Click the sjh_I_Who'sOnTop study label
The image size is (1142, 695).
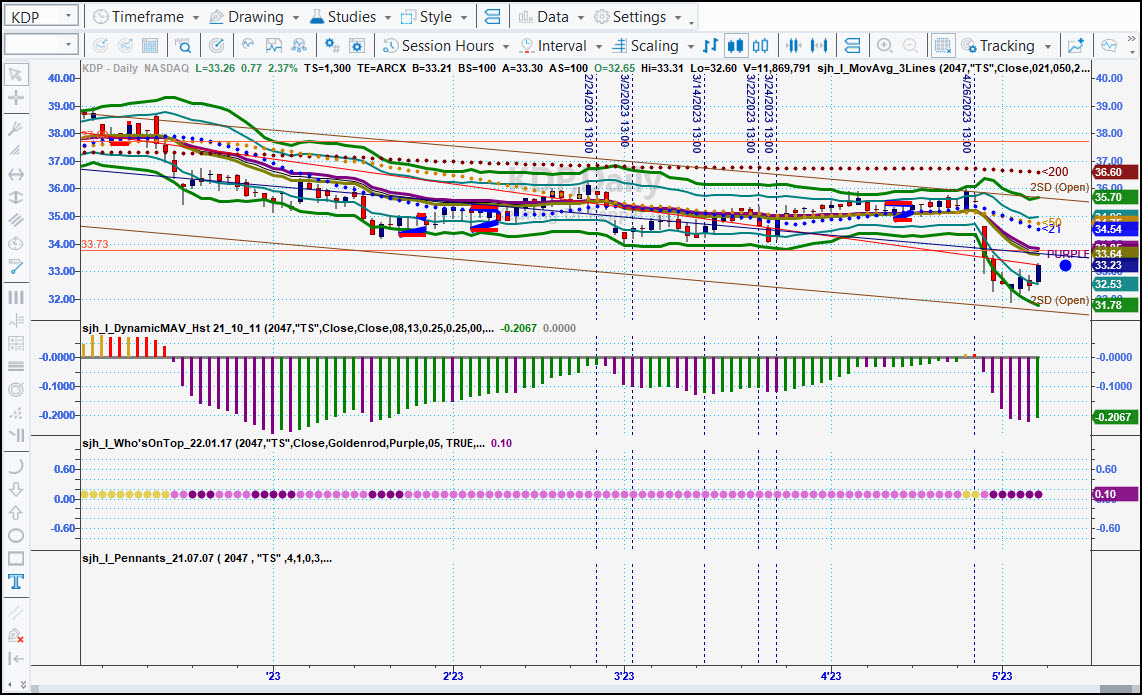click(283, 443)
